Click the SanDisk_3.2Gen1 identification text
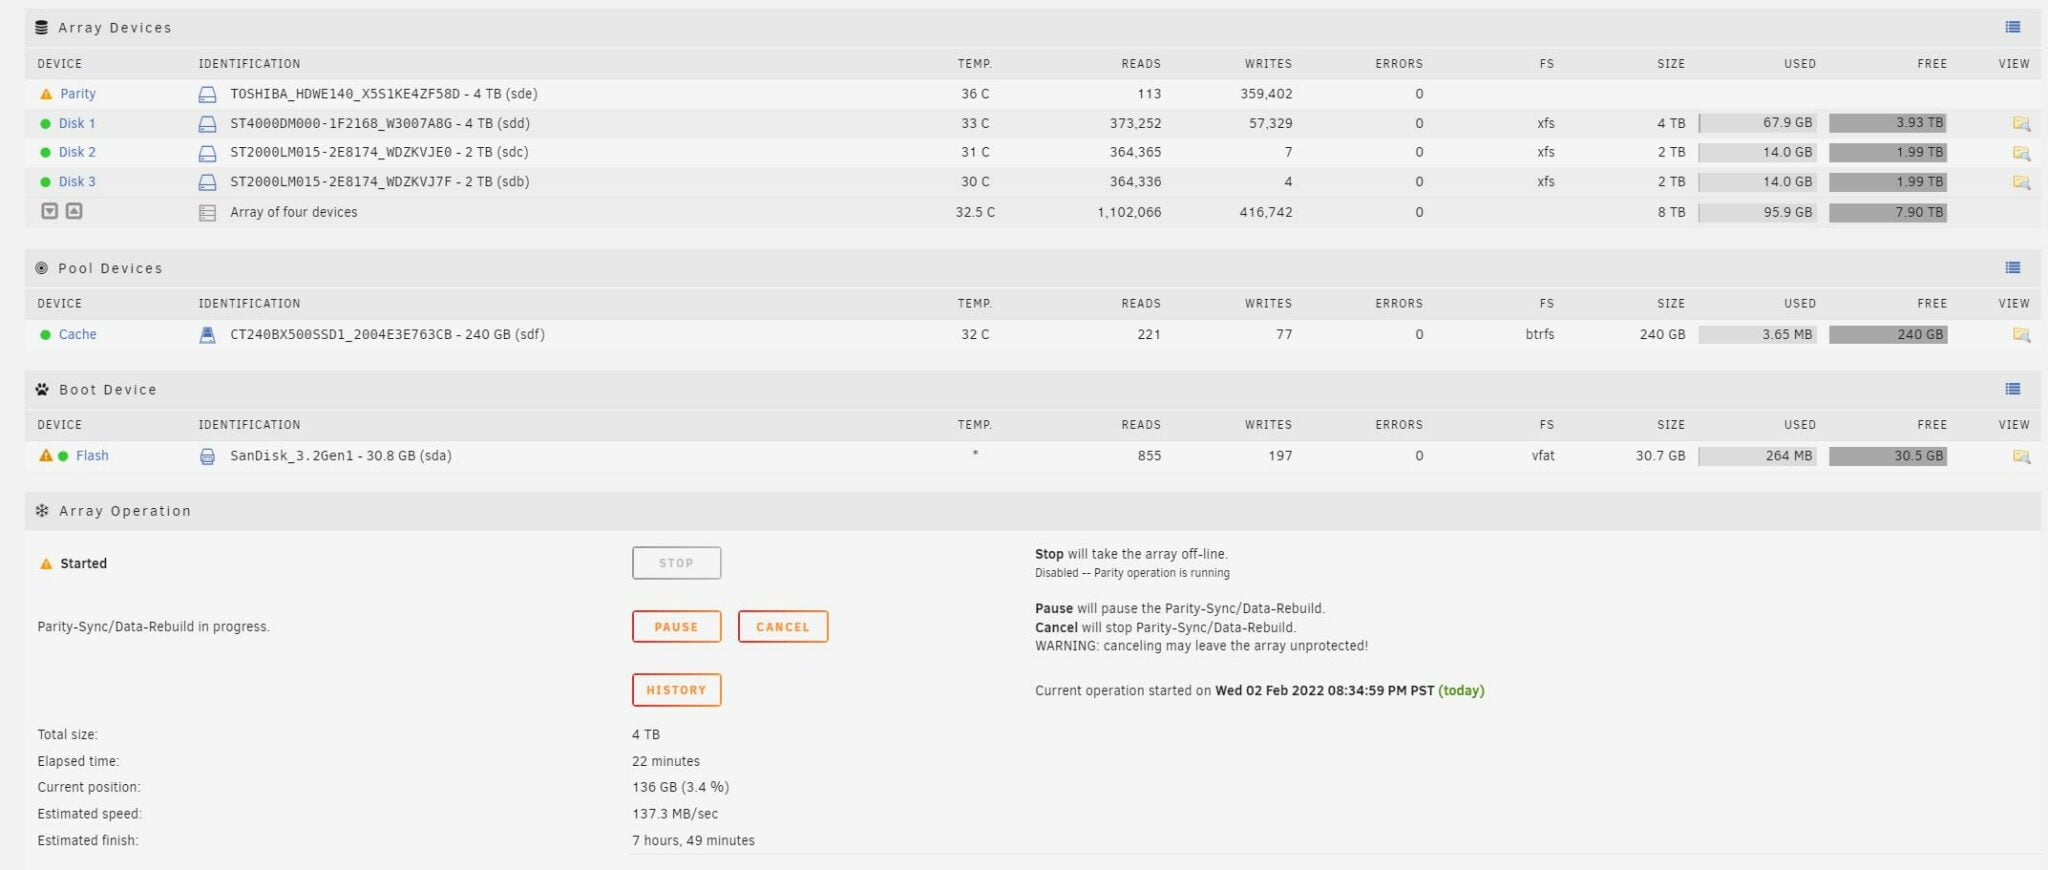The height and width of the screenshot is (870, 2048). point(341,456)
